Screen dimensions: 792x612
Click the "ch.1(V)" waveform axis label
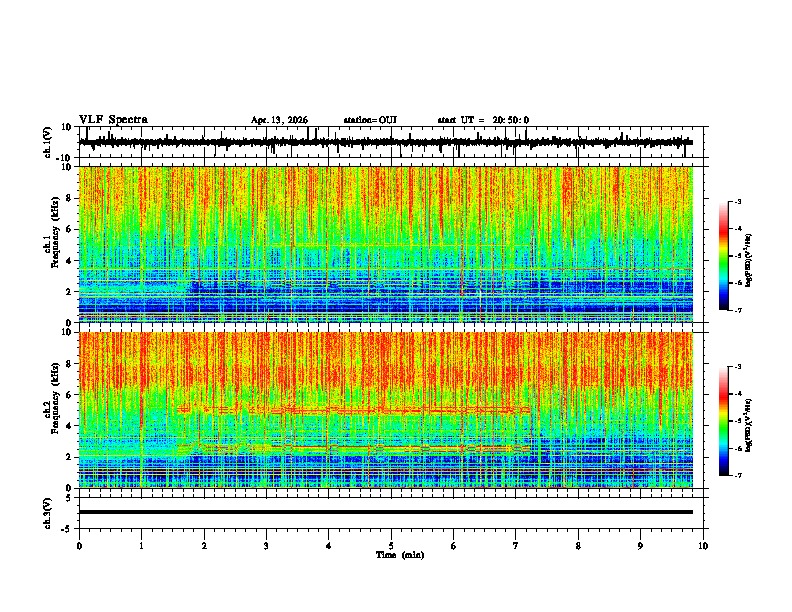click(47, 142)
